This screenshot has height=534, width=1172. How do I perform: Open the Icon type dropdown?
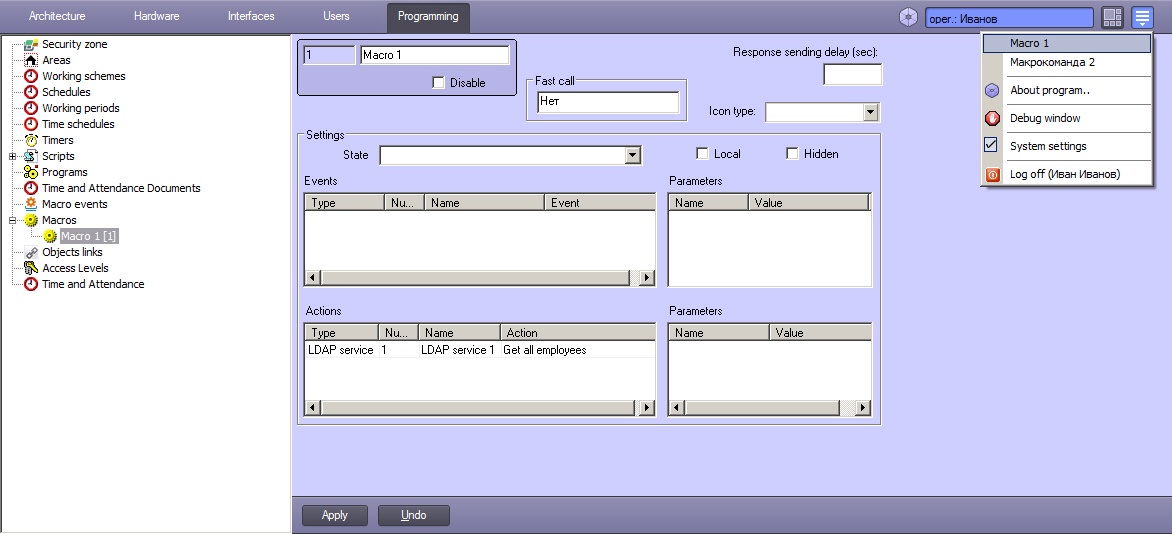click(870, 112)
